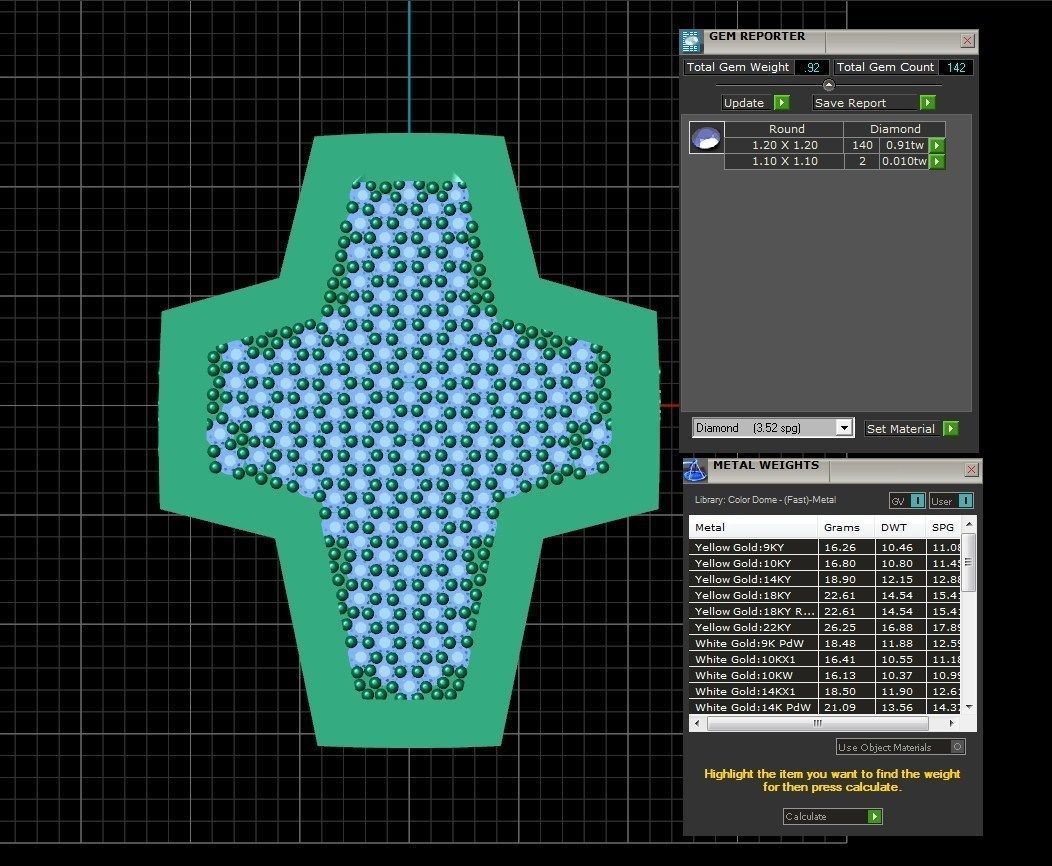
Task: Click the Metal column header
Action: [x=753, y=527]
